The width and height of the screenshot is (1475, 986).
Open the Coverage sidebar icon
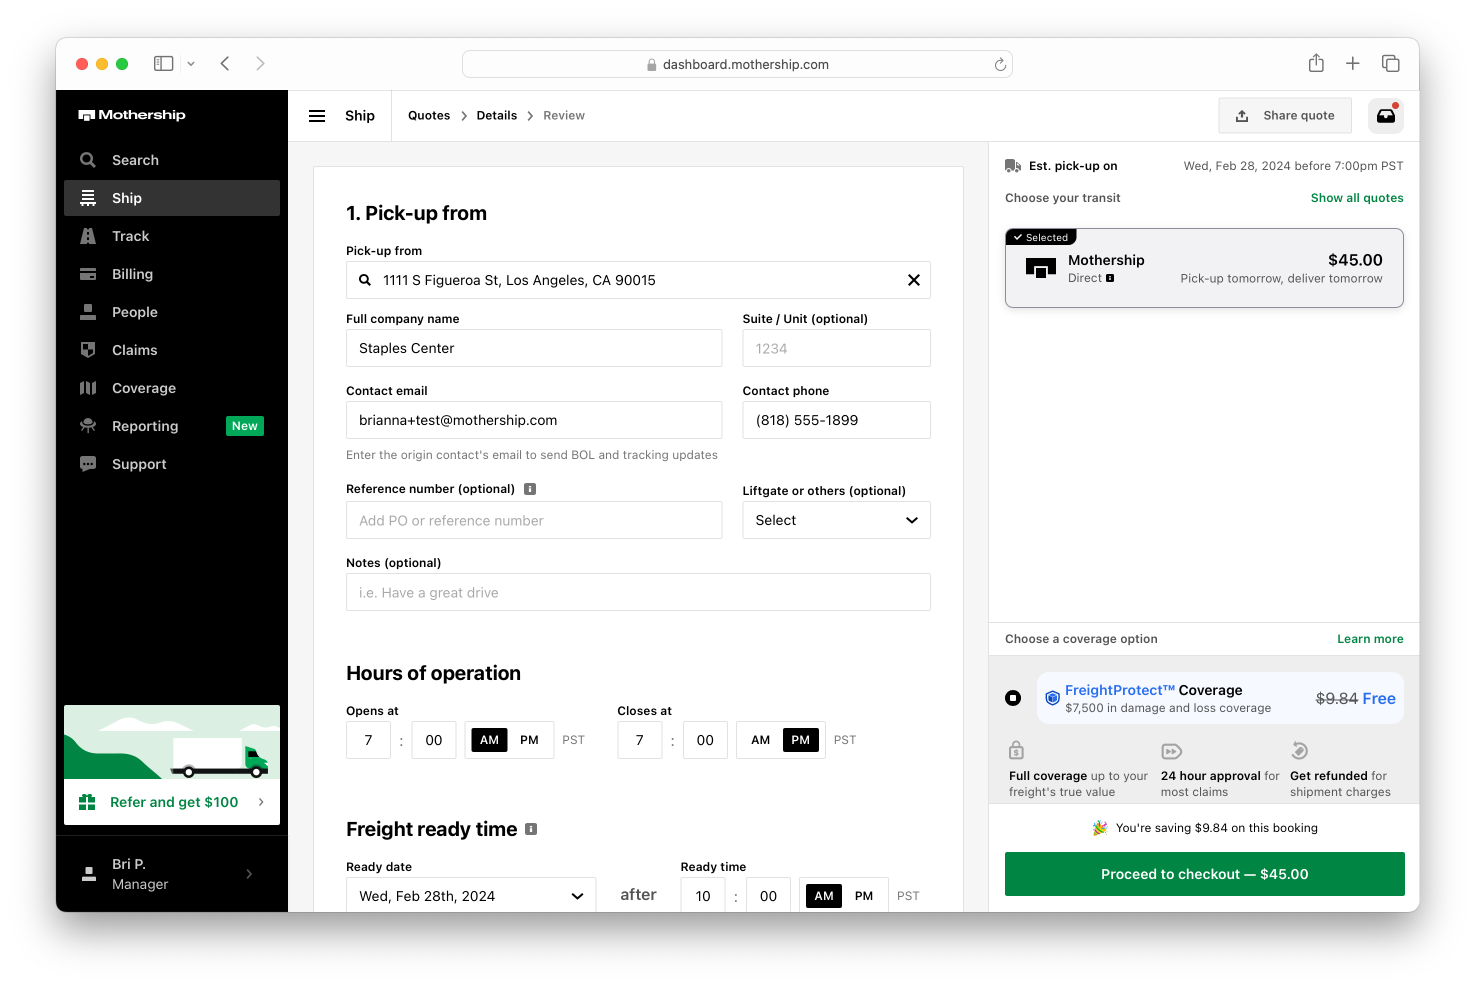tap(88, 388)
